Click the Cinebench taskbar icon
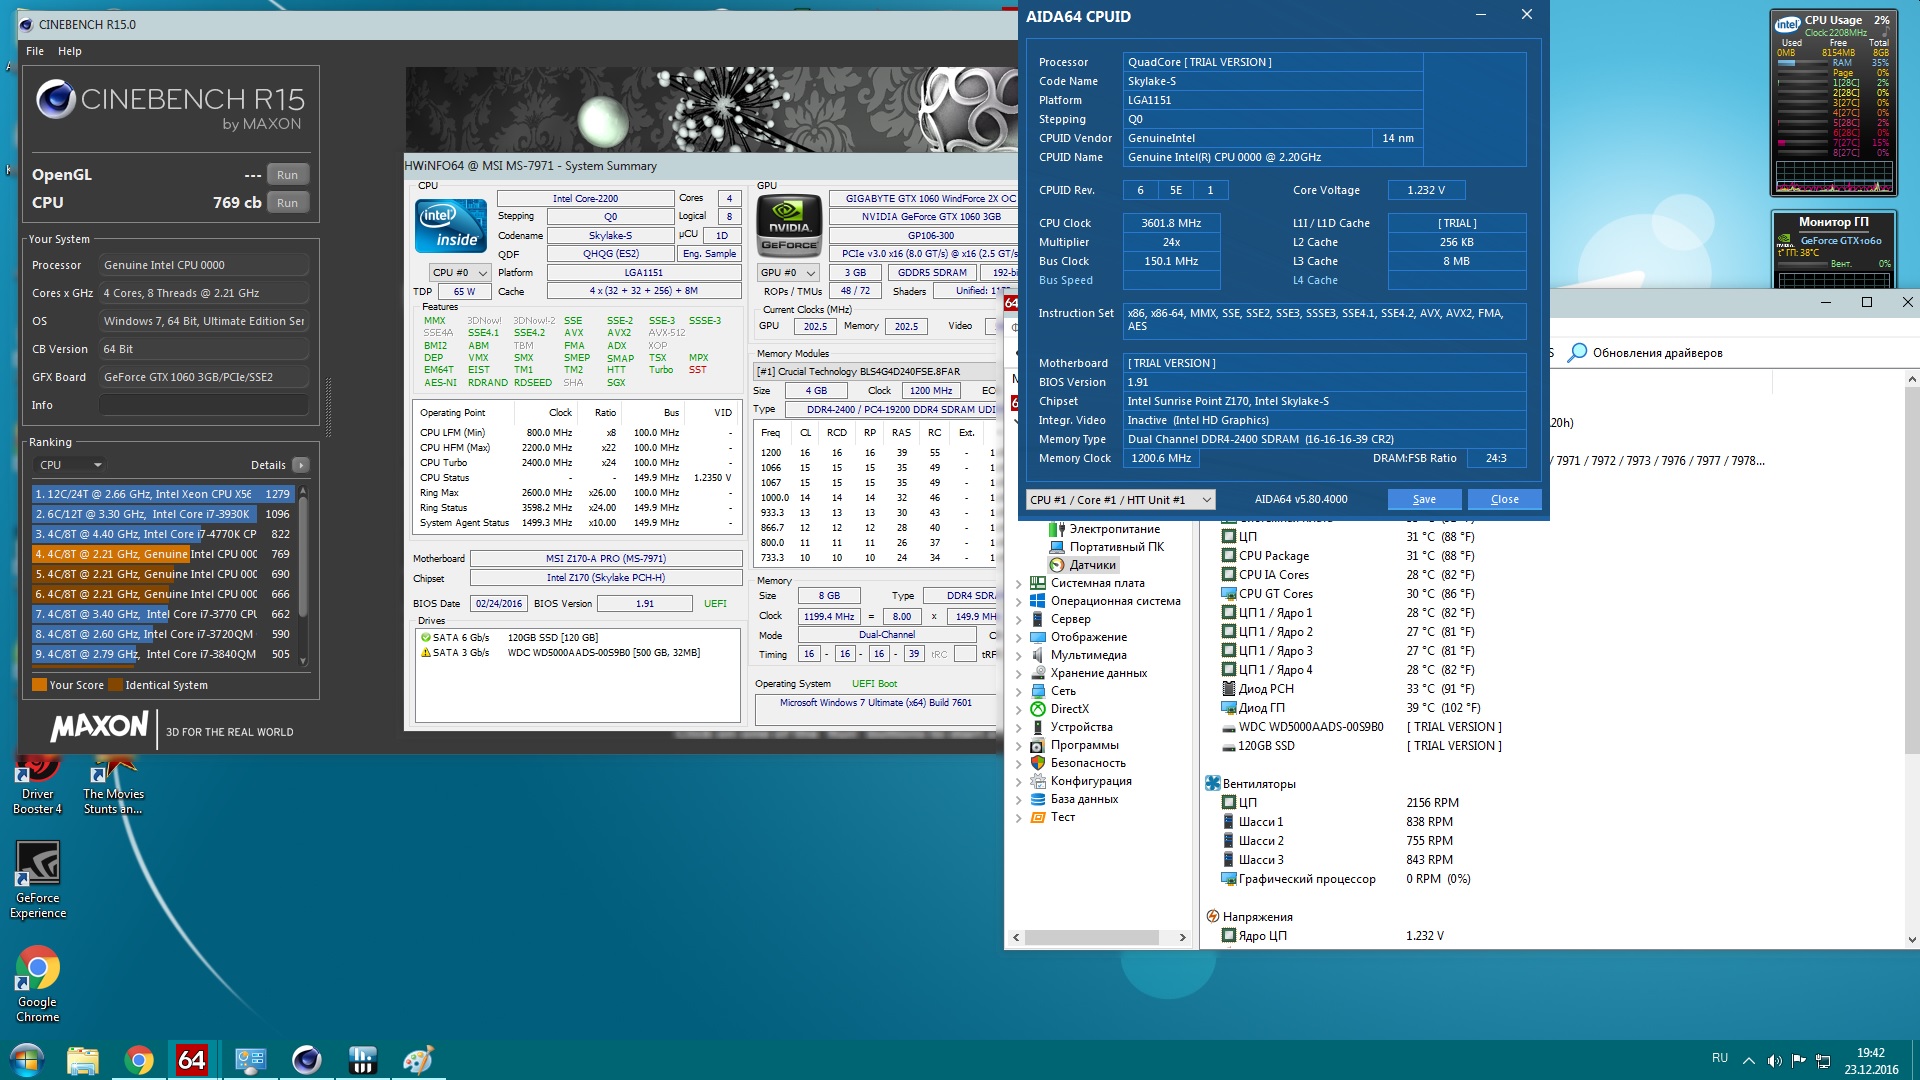 tap(306, 1060)
